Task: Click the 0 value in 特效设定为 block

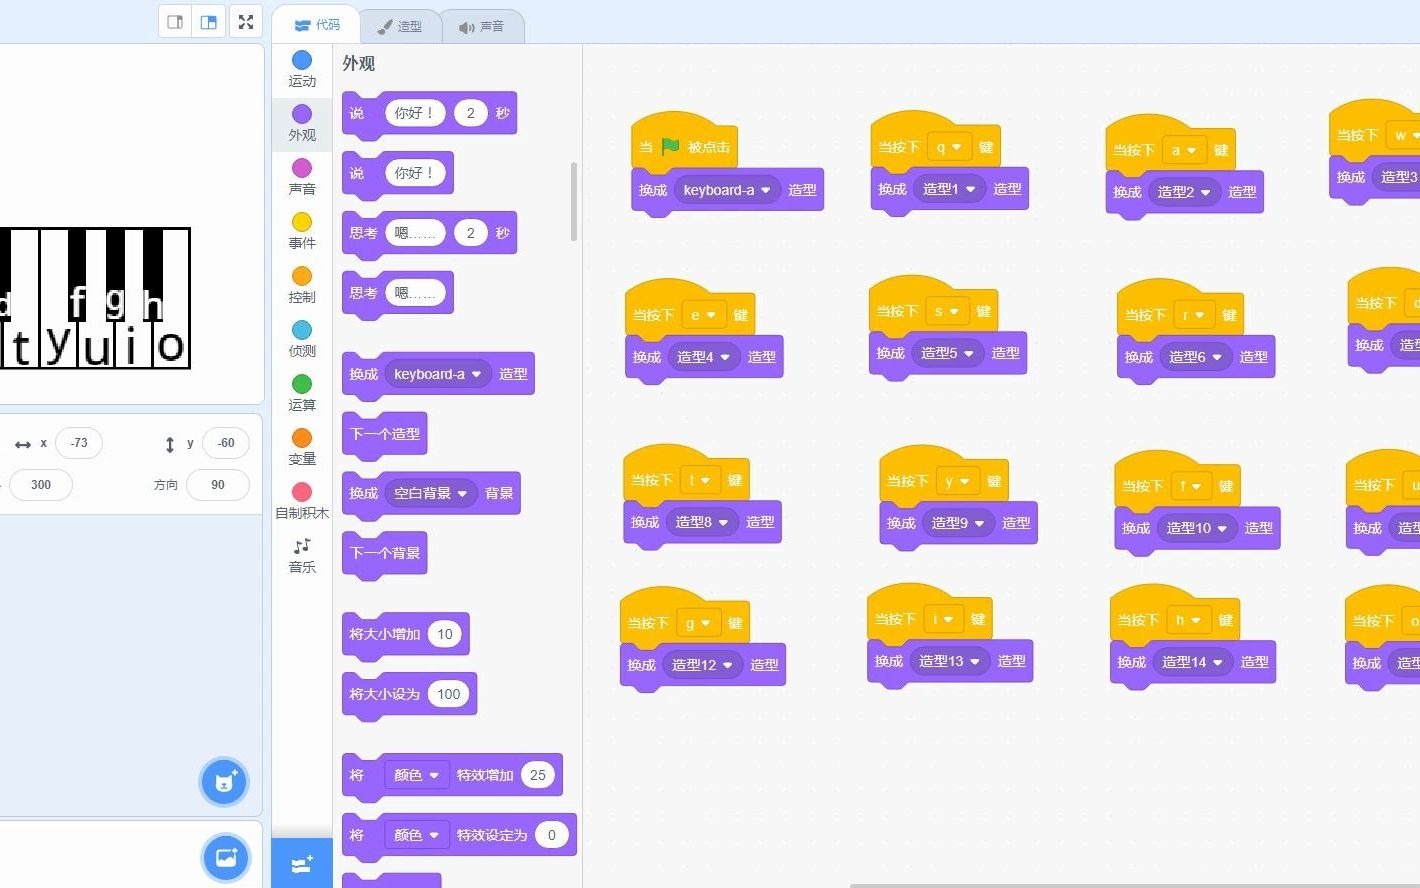Action: click(x=551, y=835)
